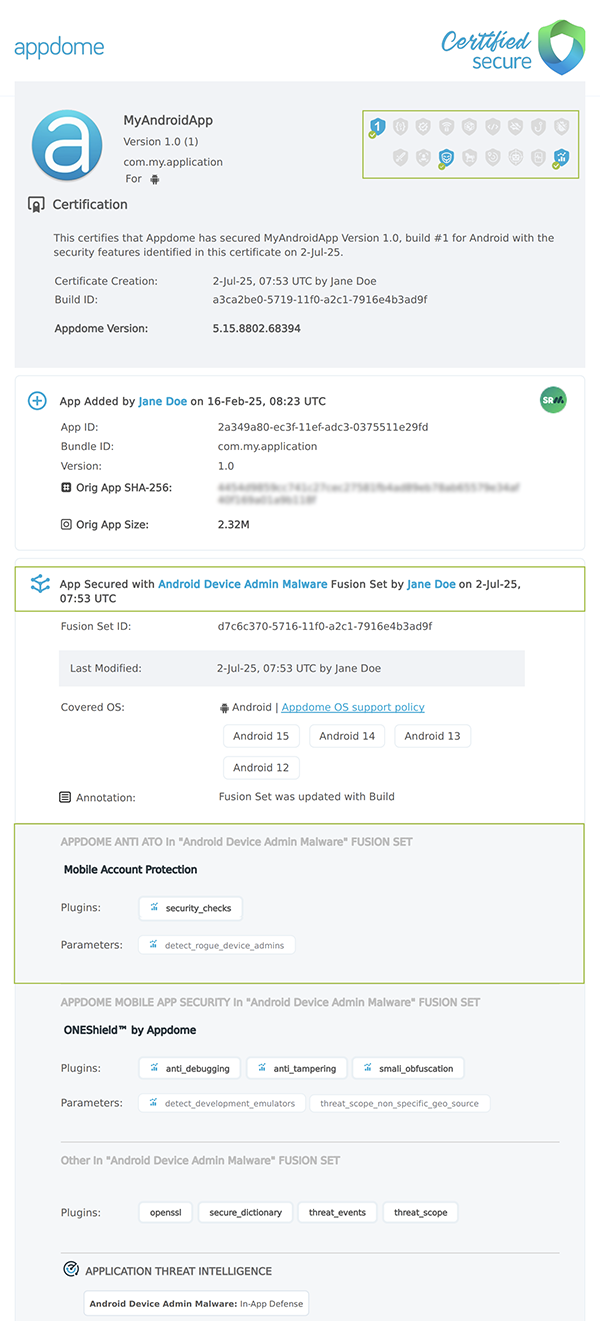Screen dimensions: 600x1321
Task: Click the Annotation note icon
Action: 65,797
